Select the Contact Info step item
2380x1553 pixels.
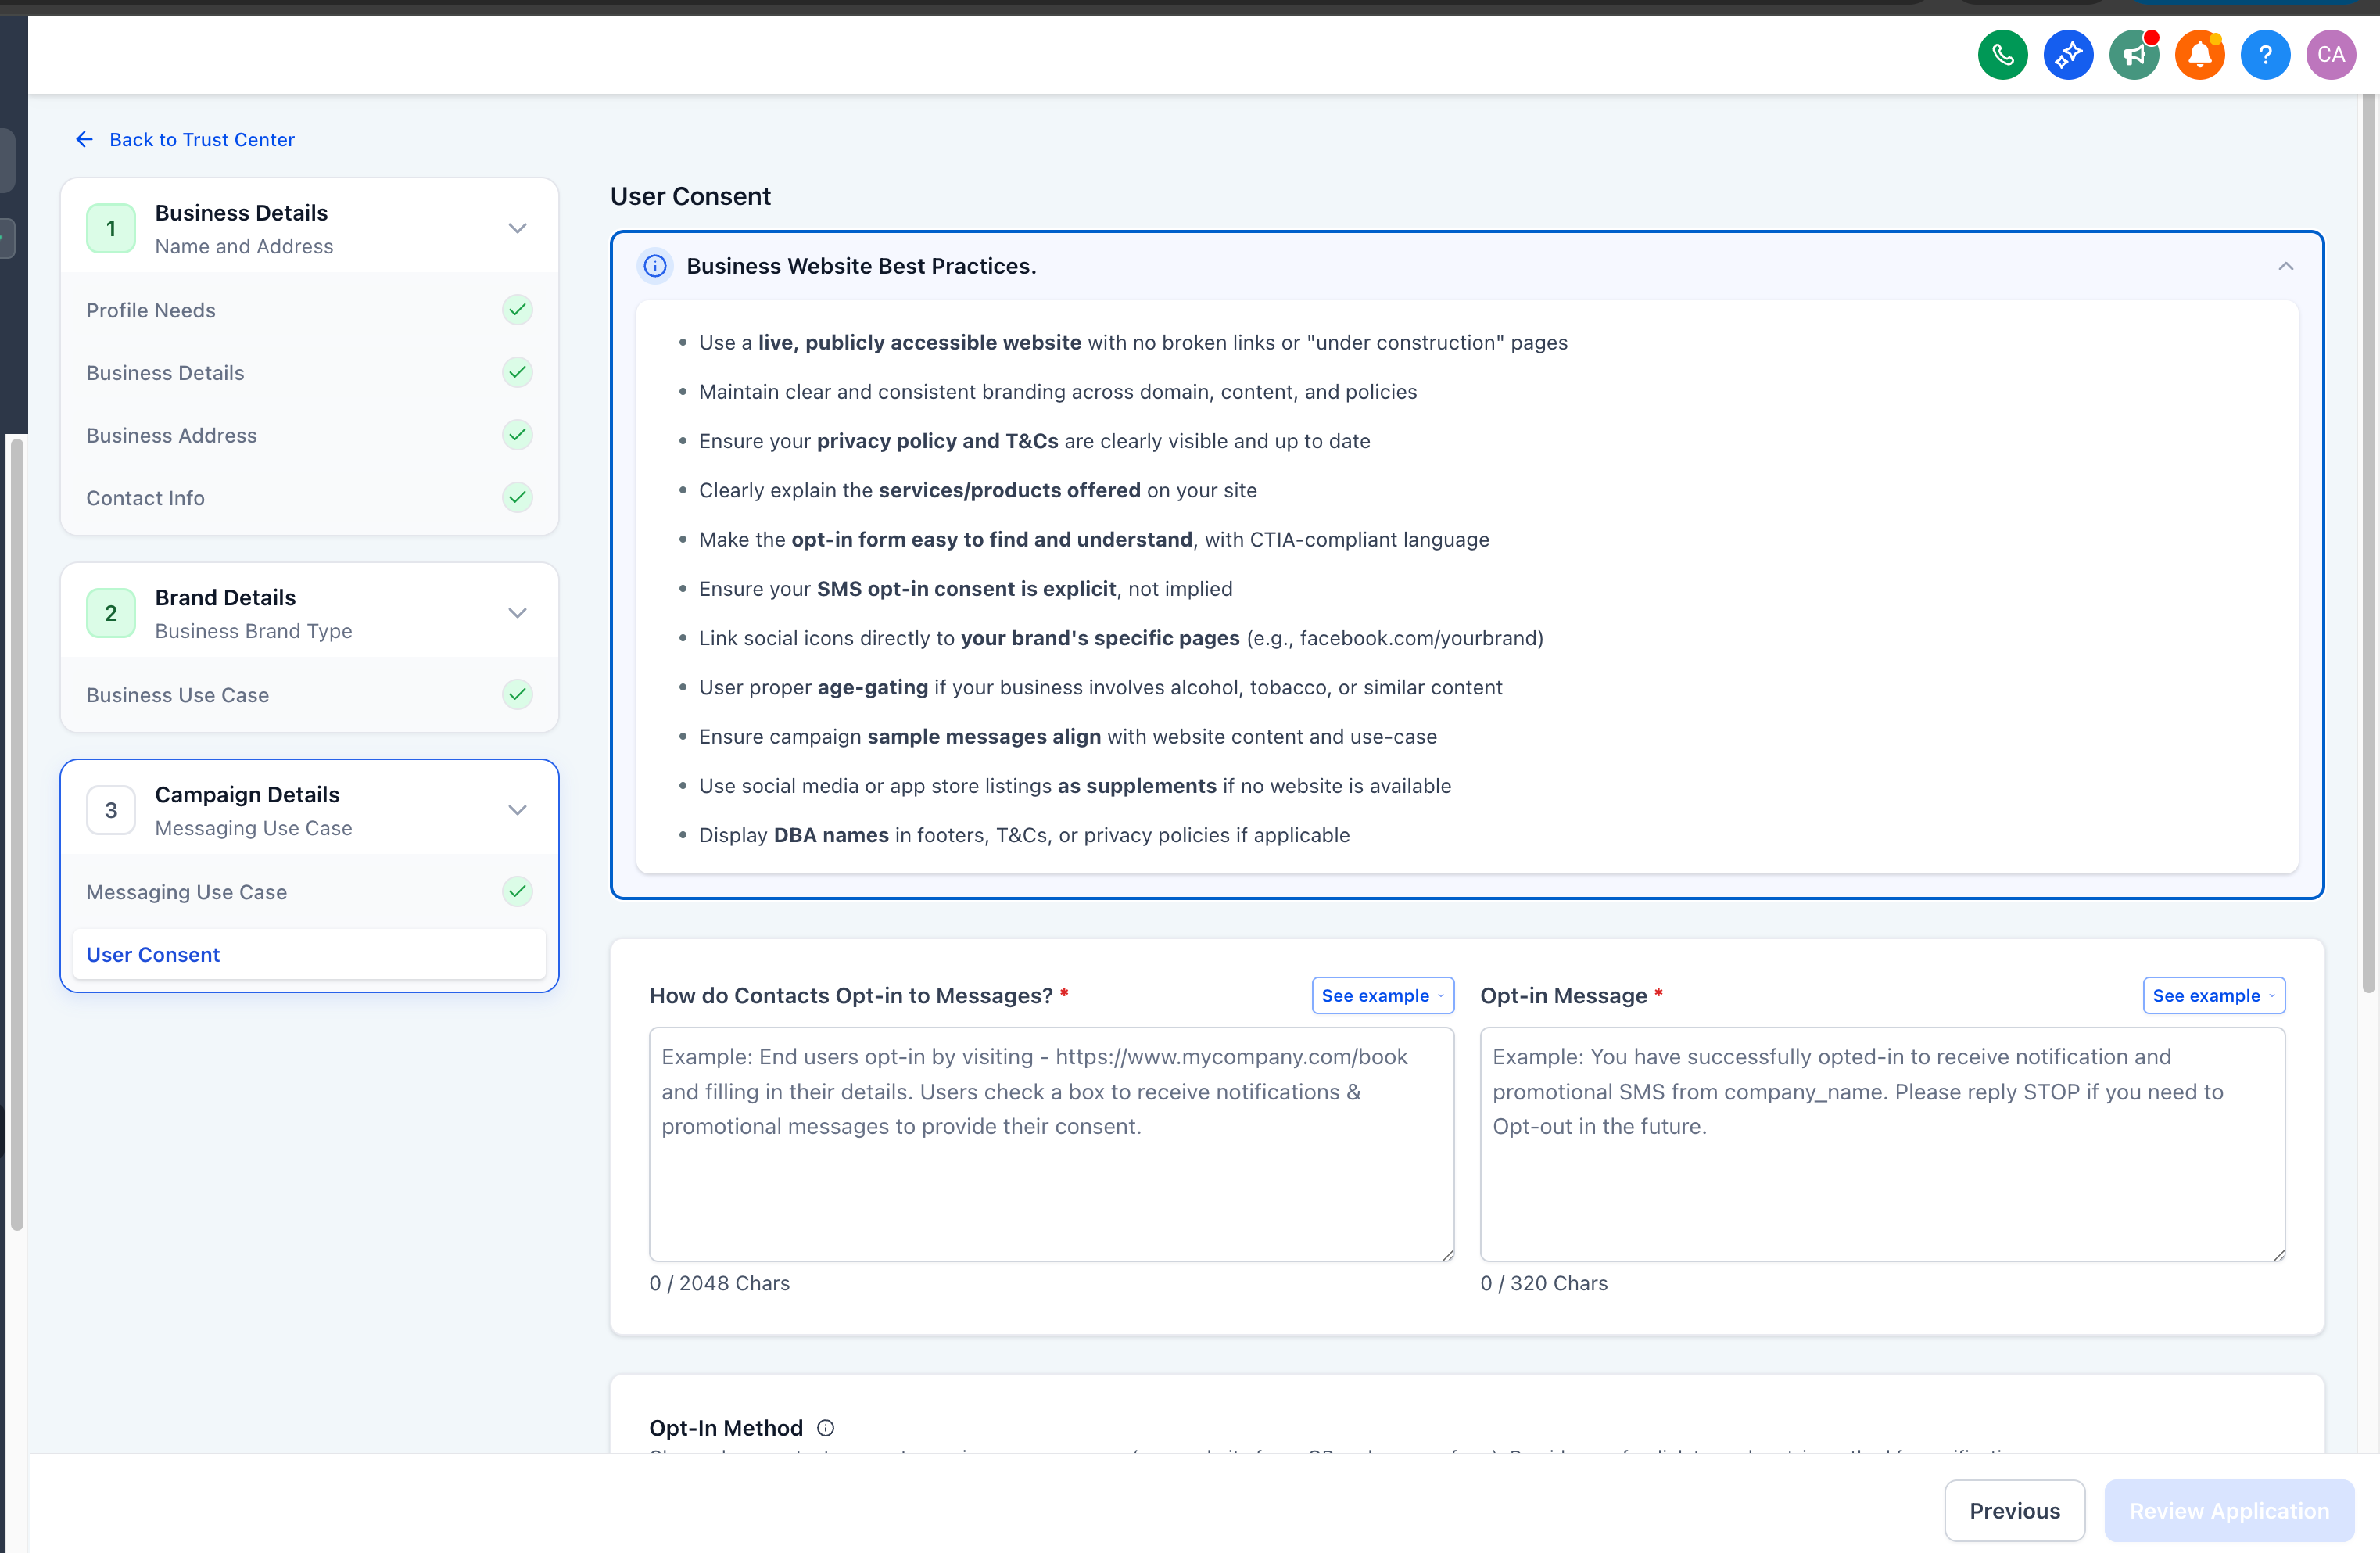(x=145, y=498)
